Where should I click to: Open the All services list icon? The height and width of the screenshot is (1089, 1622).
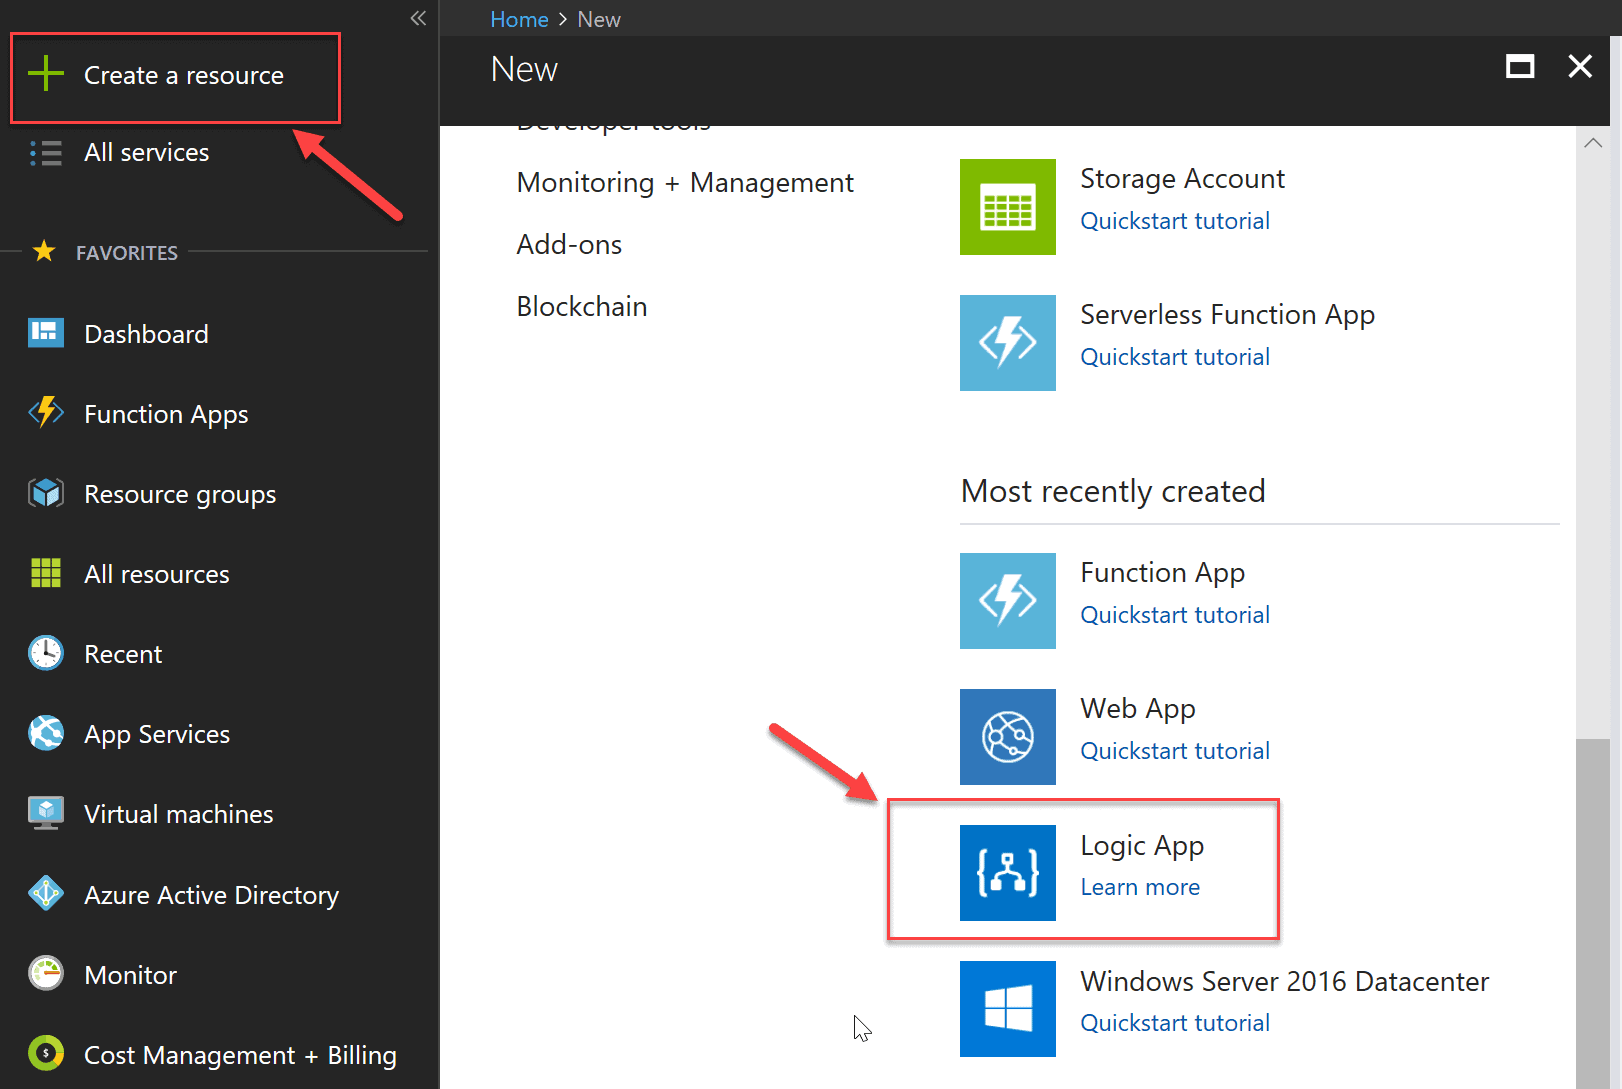pyautogui.click(x=46, y=153)
